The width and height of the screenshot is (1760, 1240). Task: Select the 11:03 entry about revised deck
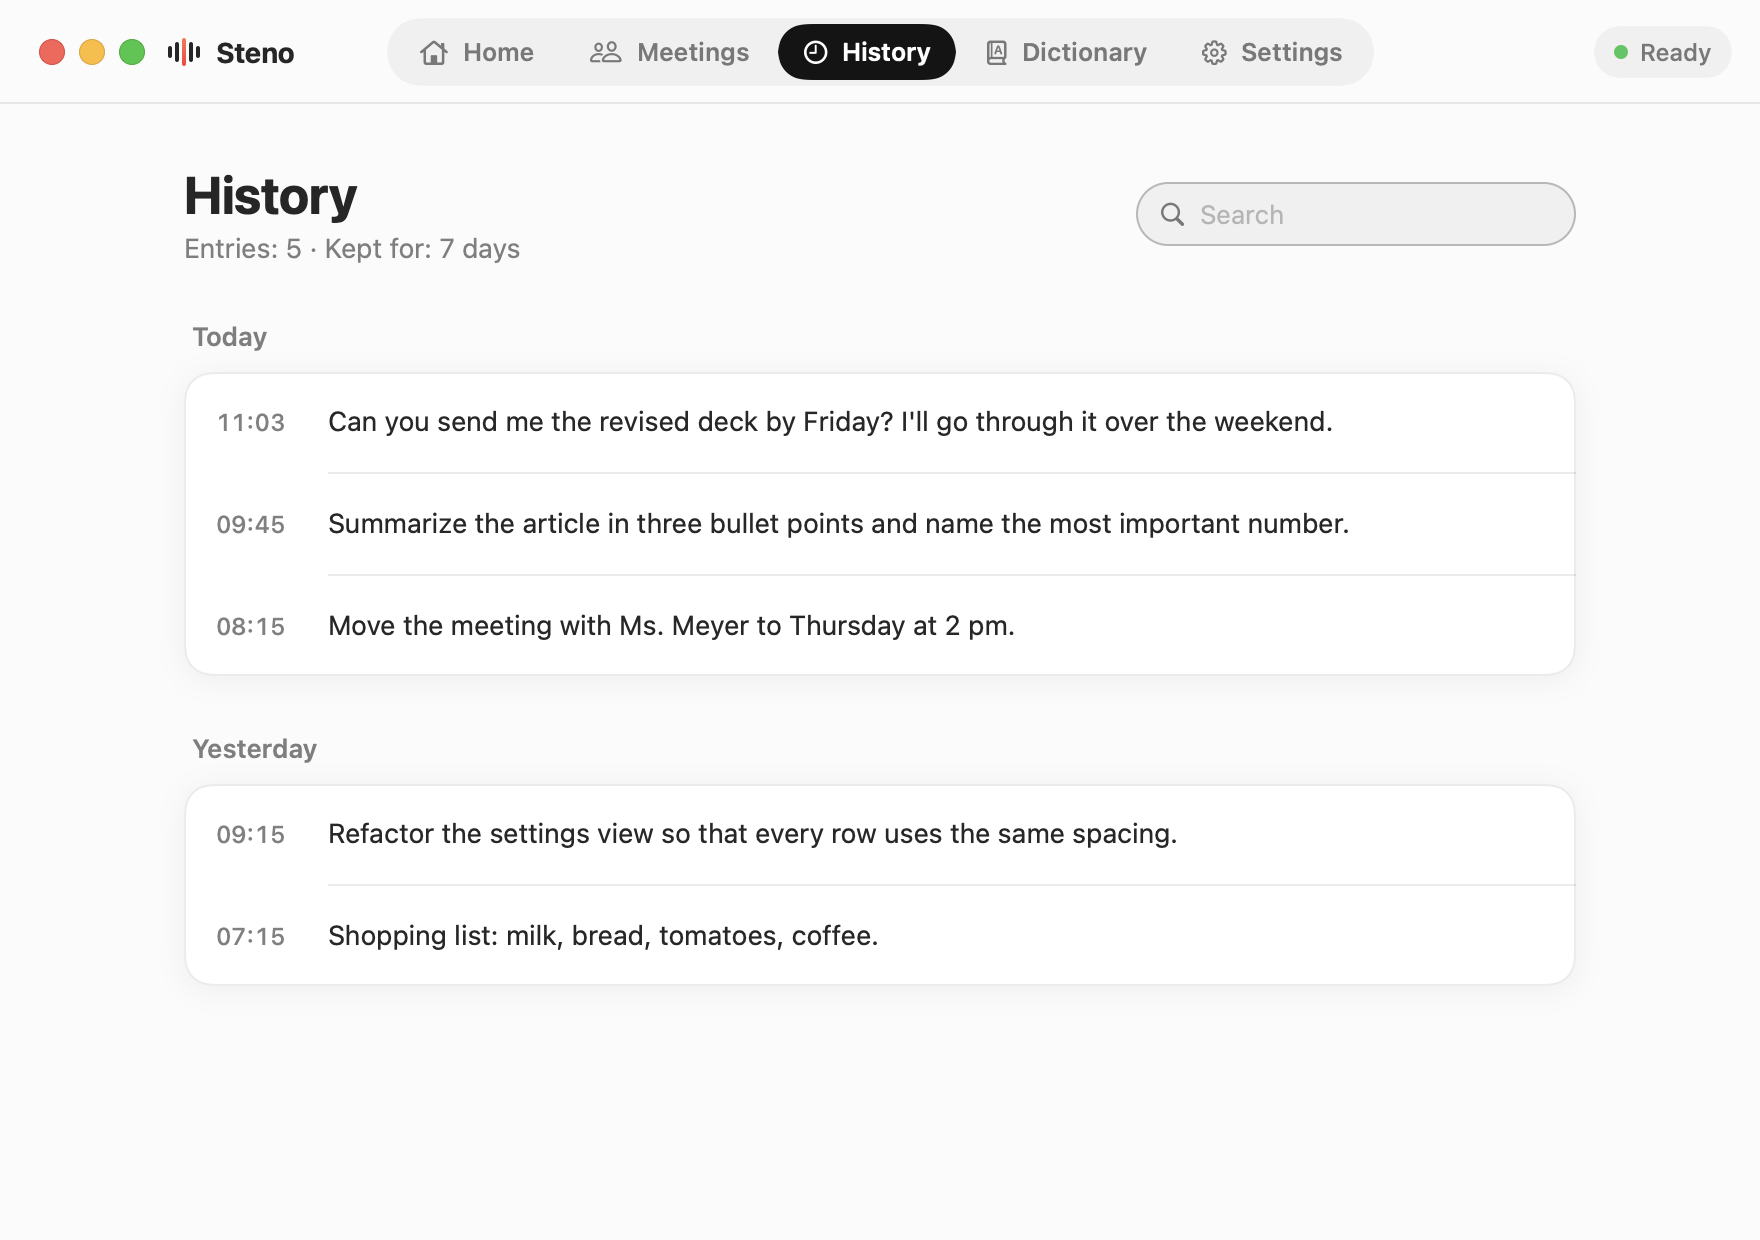pos(880,422)
